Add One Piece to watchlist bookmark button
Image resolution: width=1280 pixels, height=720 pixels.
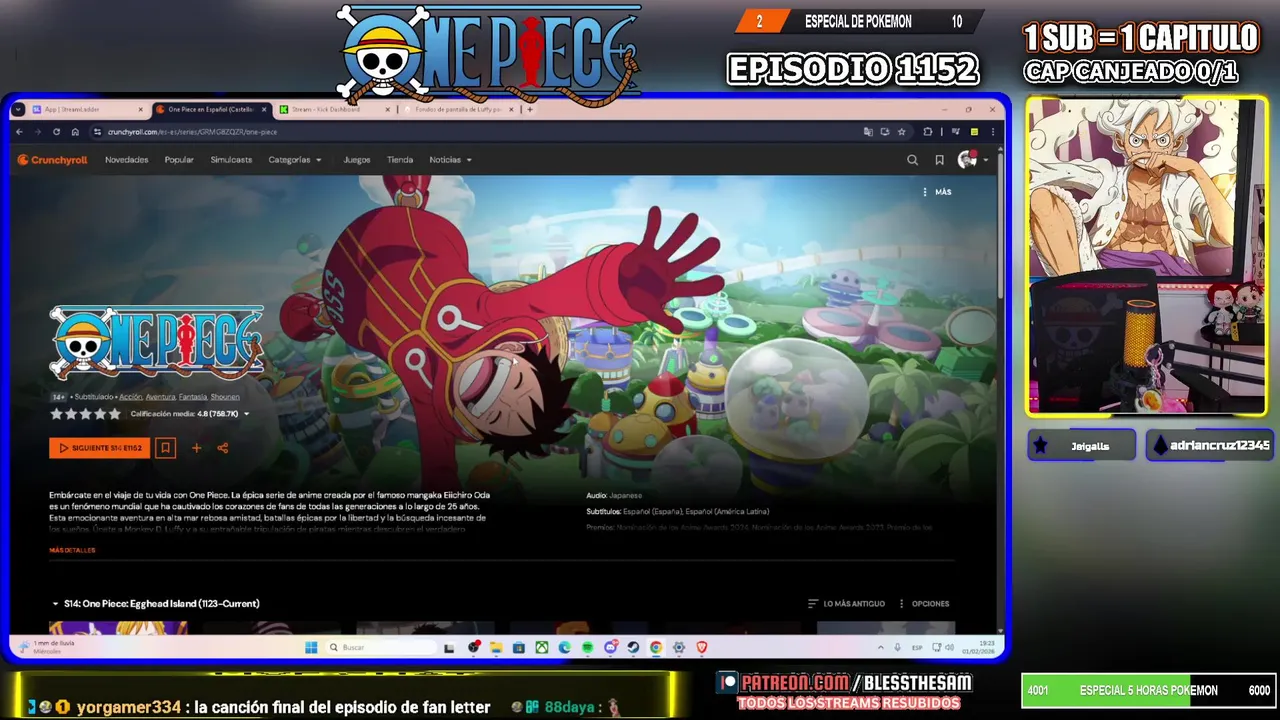coord(166,448)
